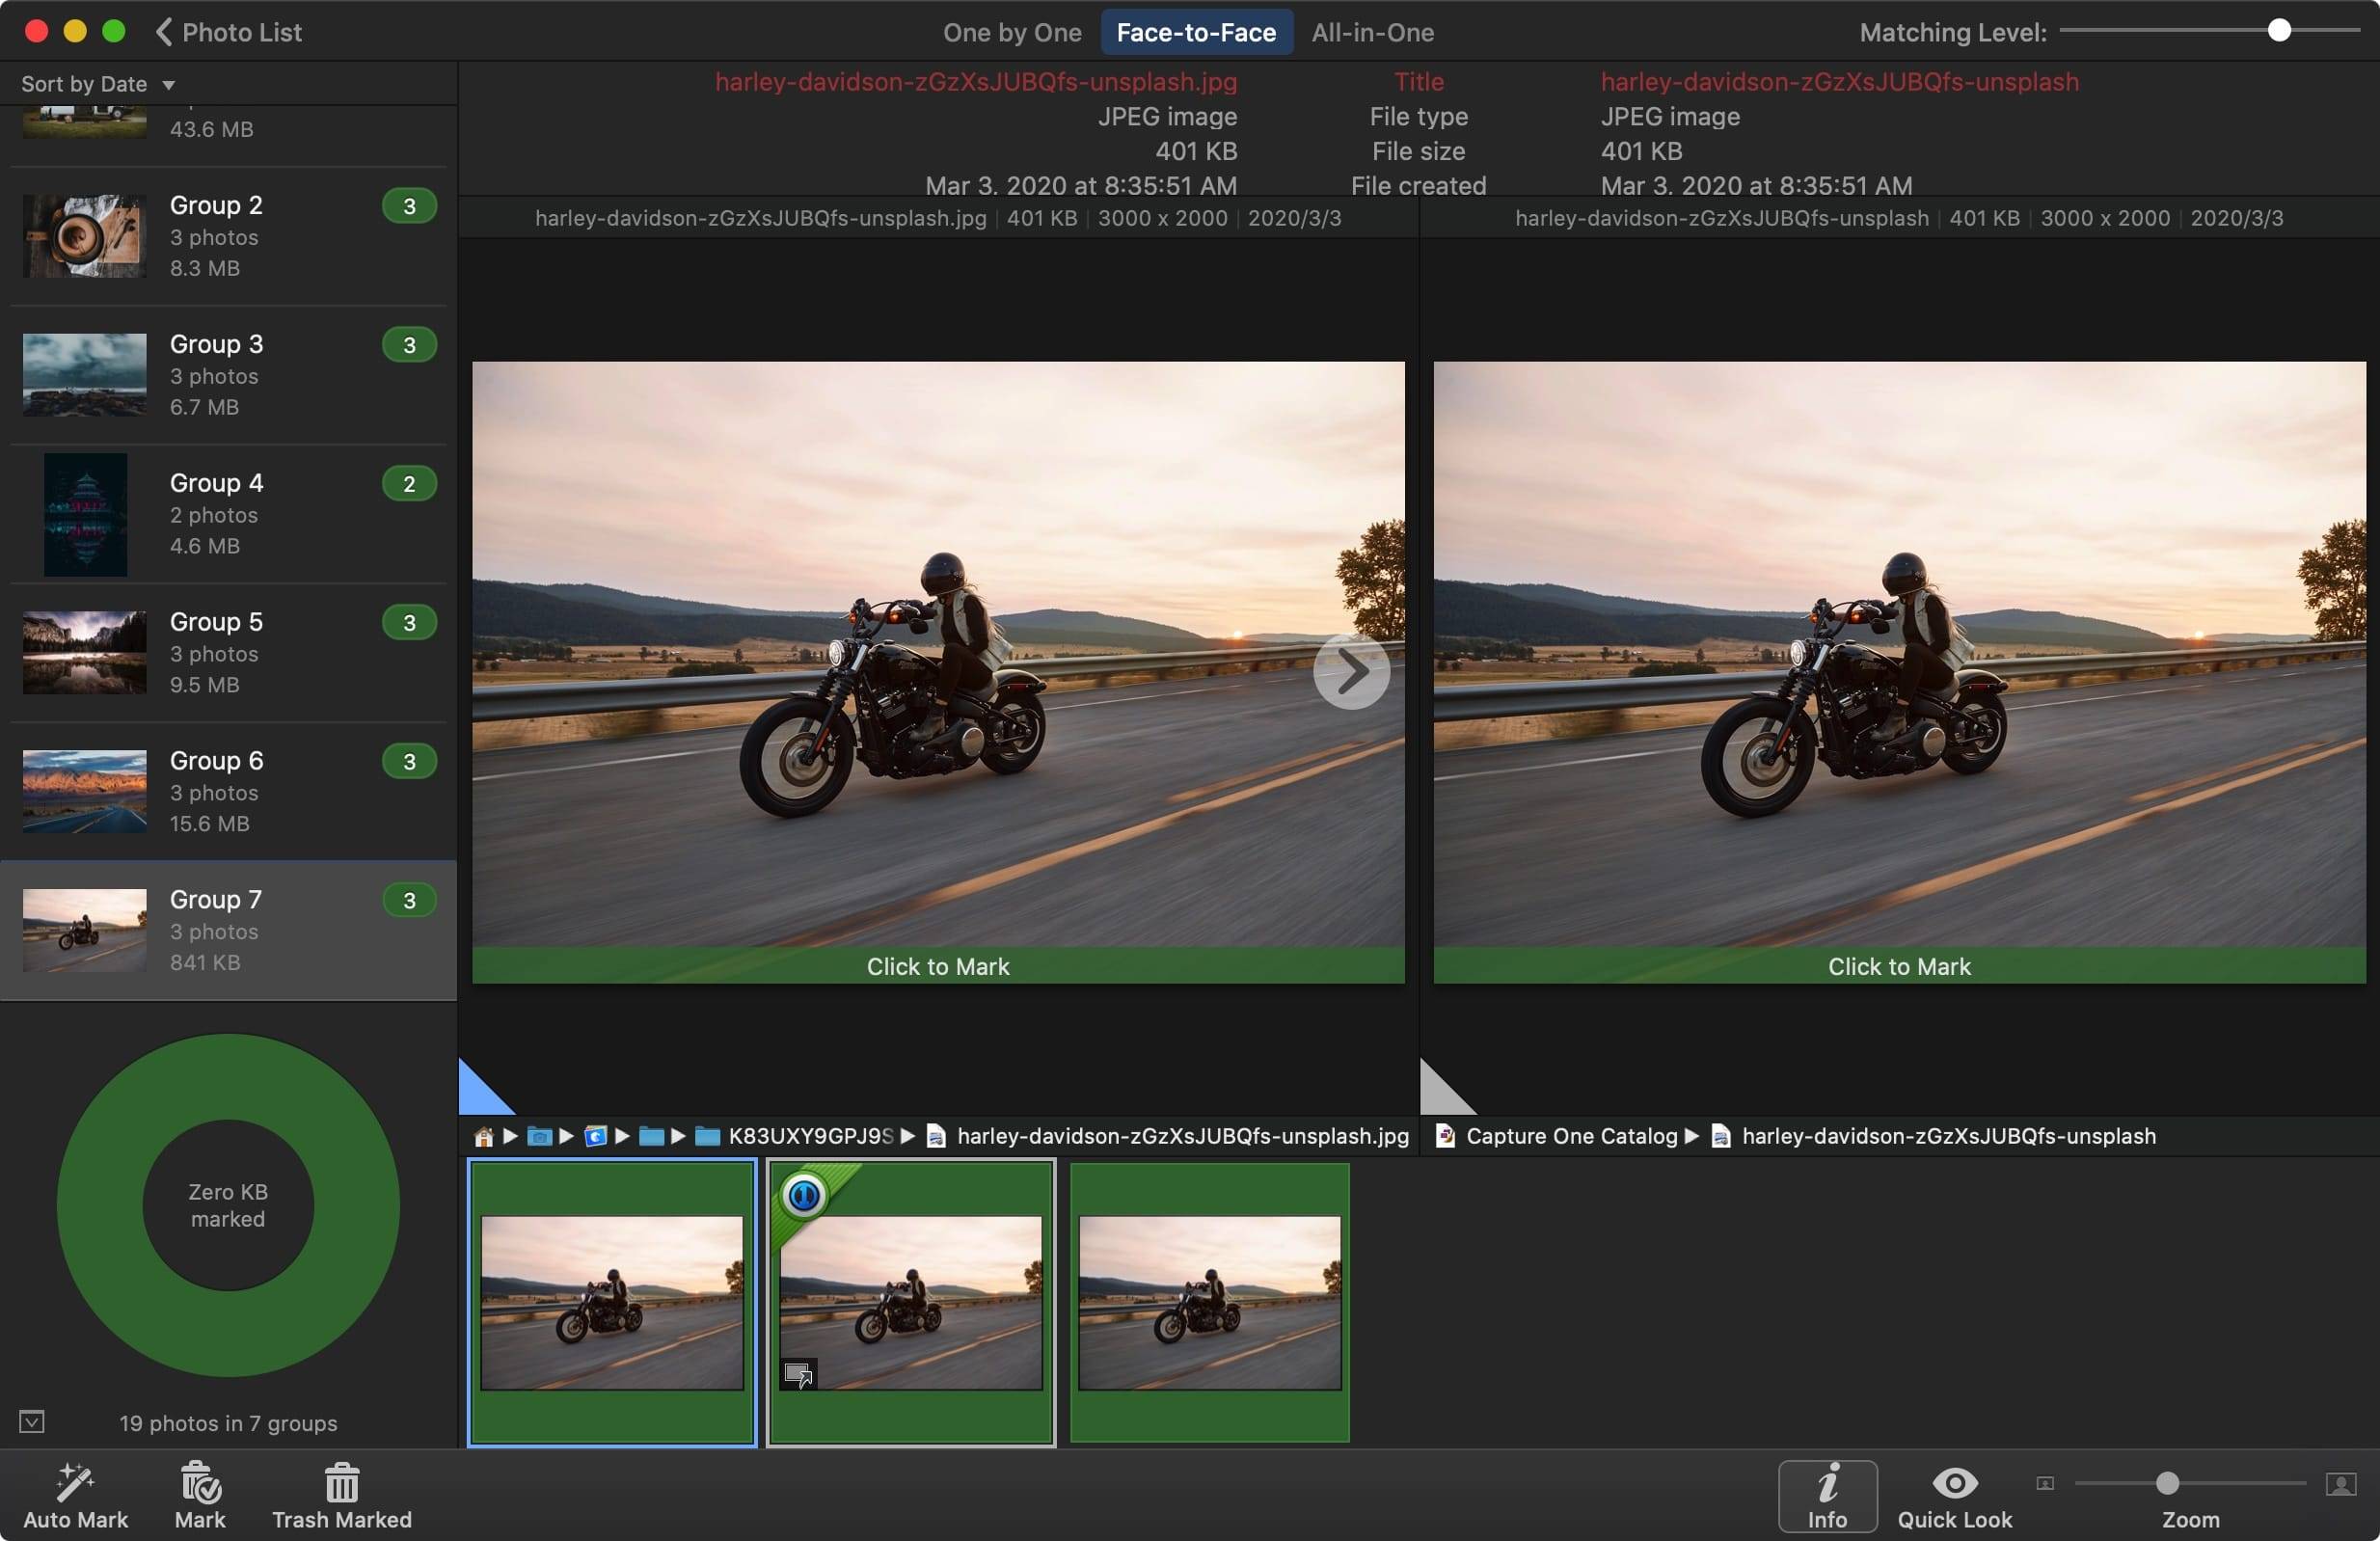The image size is (2380, 1541).
Task: Click the Trash Marked bin icon
Action: 341,1482
